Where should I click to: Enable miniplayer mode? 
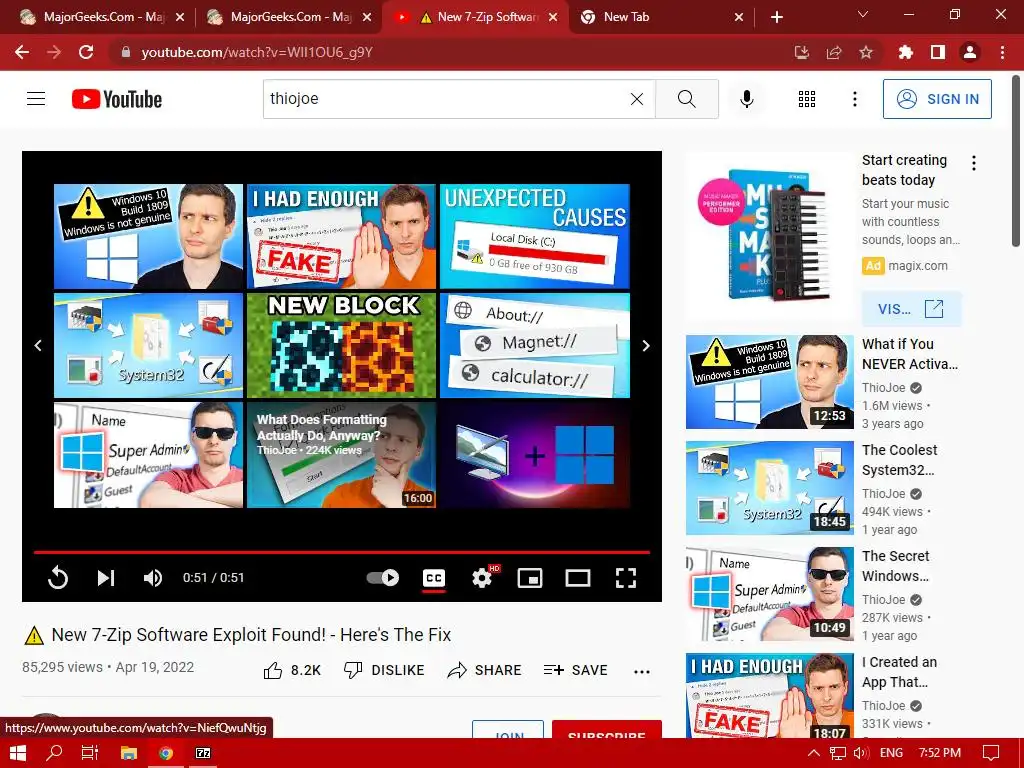click(530, 577)
